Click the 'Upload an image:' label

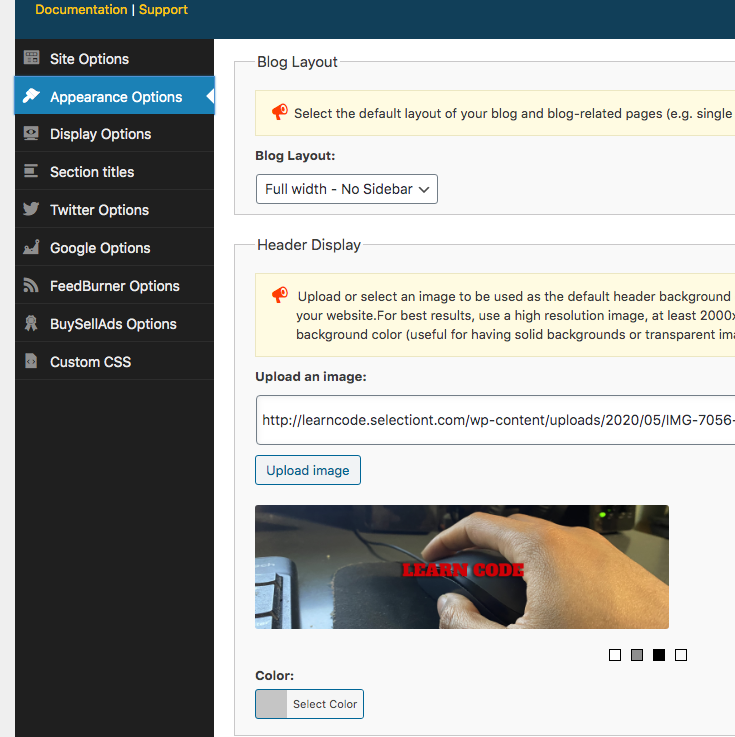tap(311, 376)
